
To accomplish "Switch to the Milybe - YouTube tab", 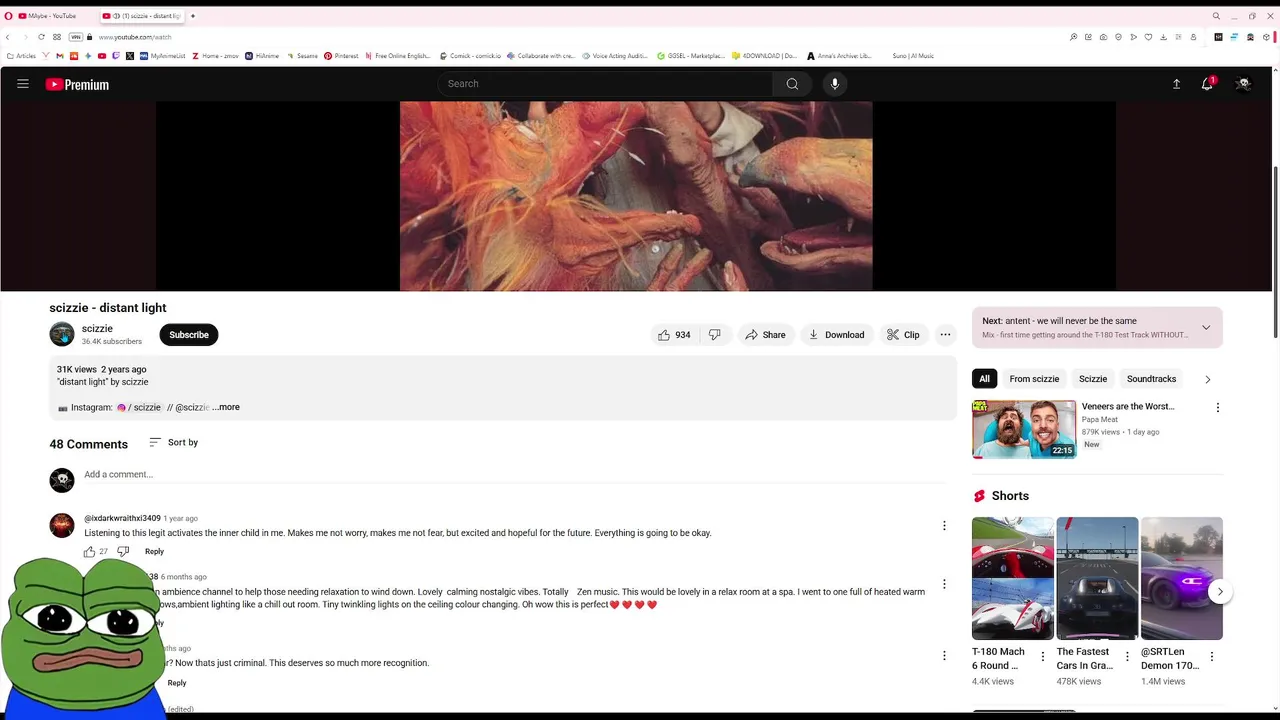I will (x=50, y=16).
